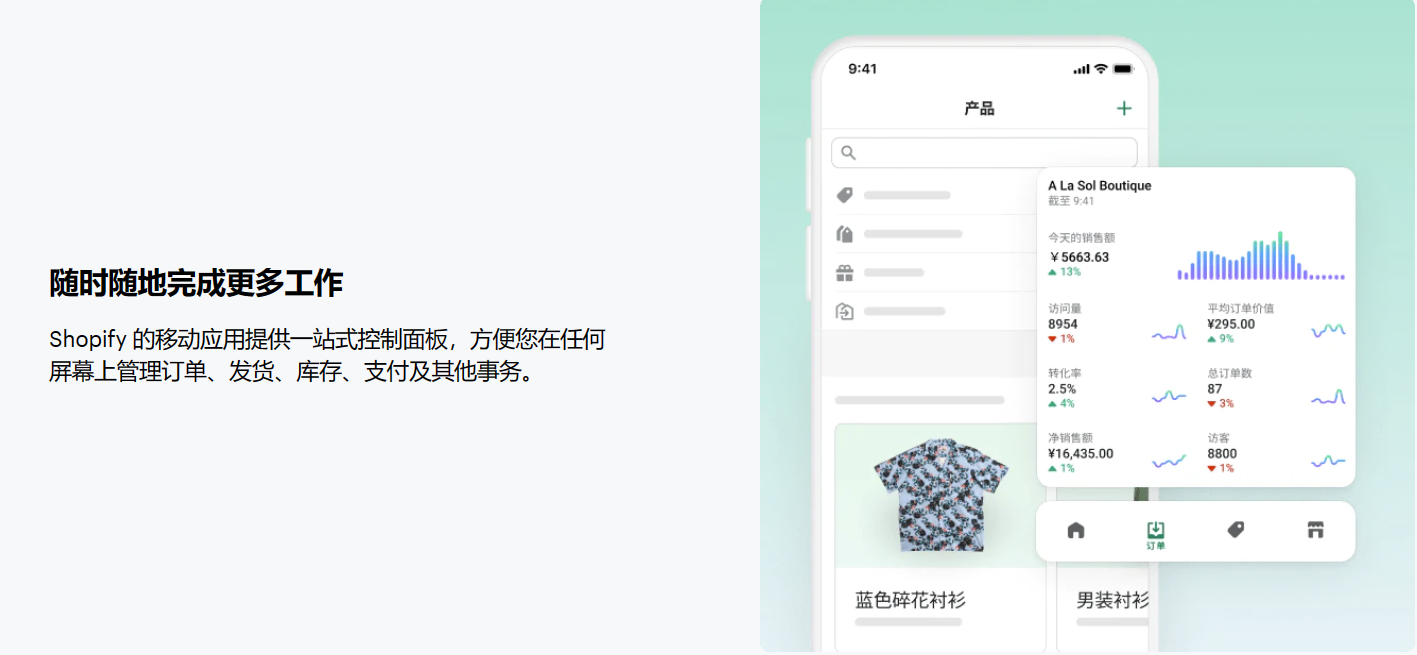Select the shopping bags icon row
Viewport: 1417px width, 655px height.
click(x=930, y=234)
